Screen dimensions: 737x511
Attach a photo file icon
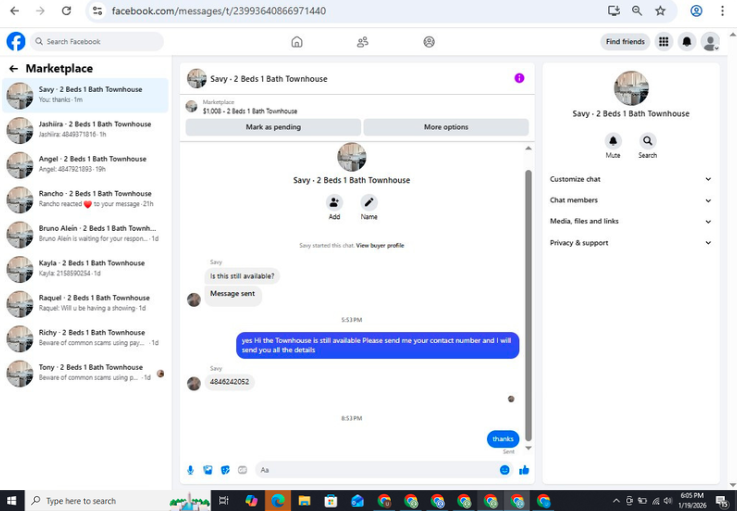tap(208, 470)
